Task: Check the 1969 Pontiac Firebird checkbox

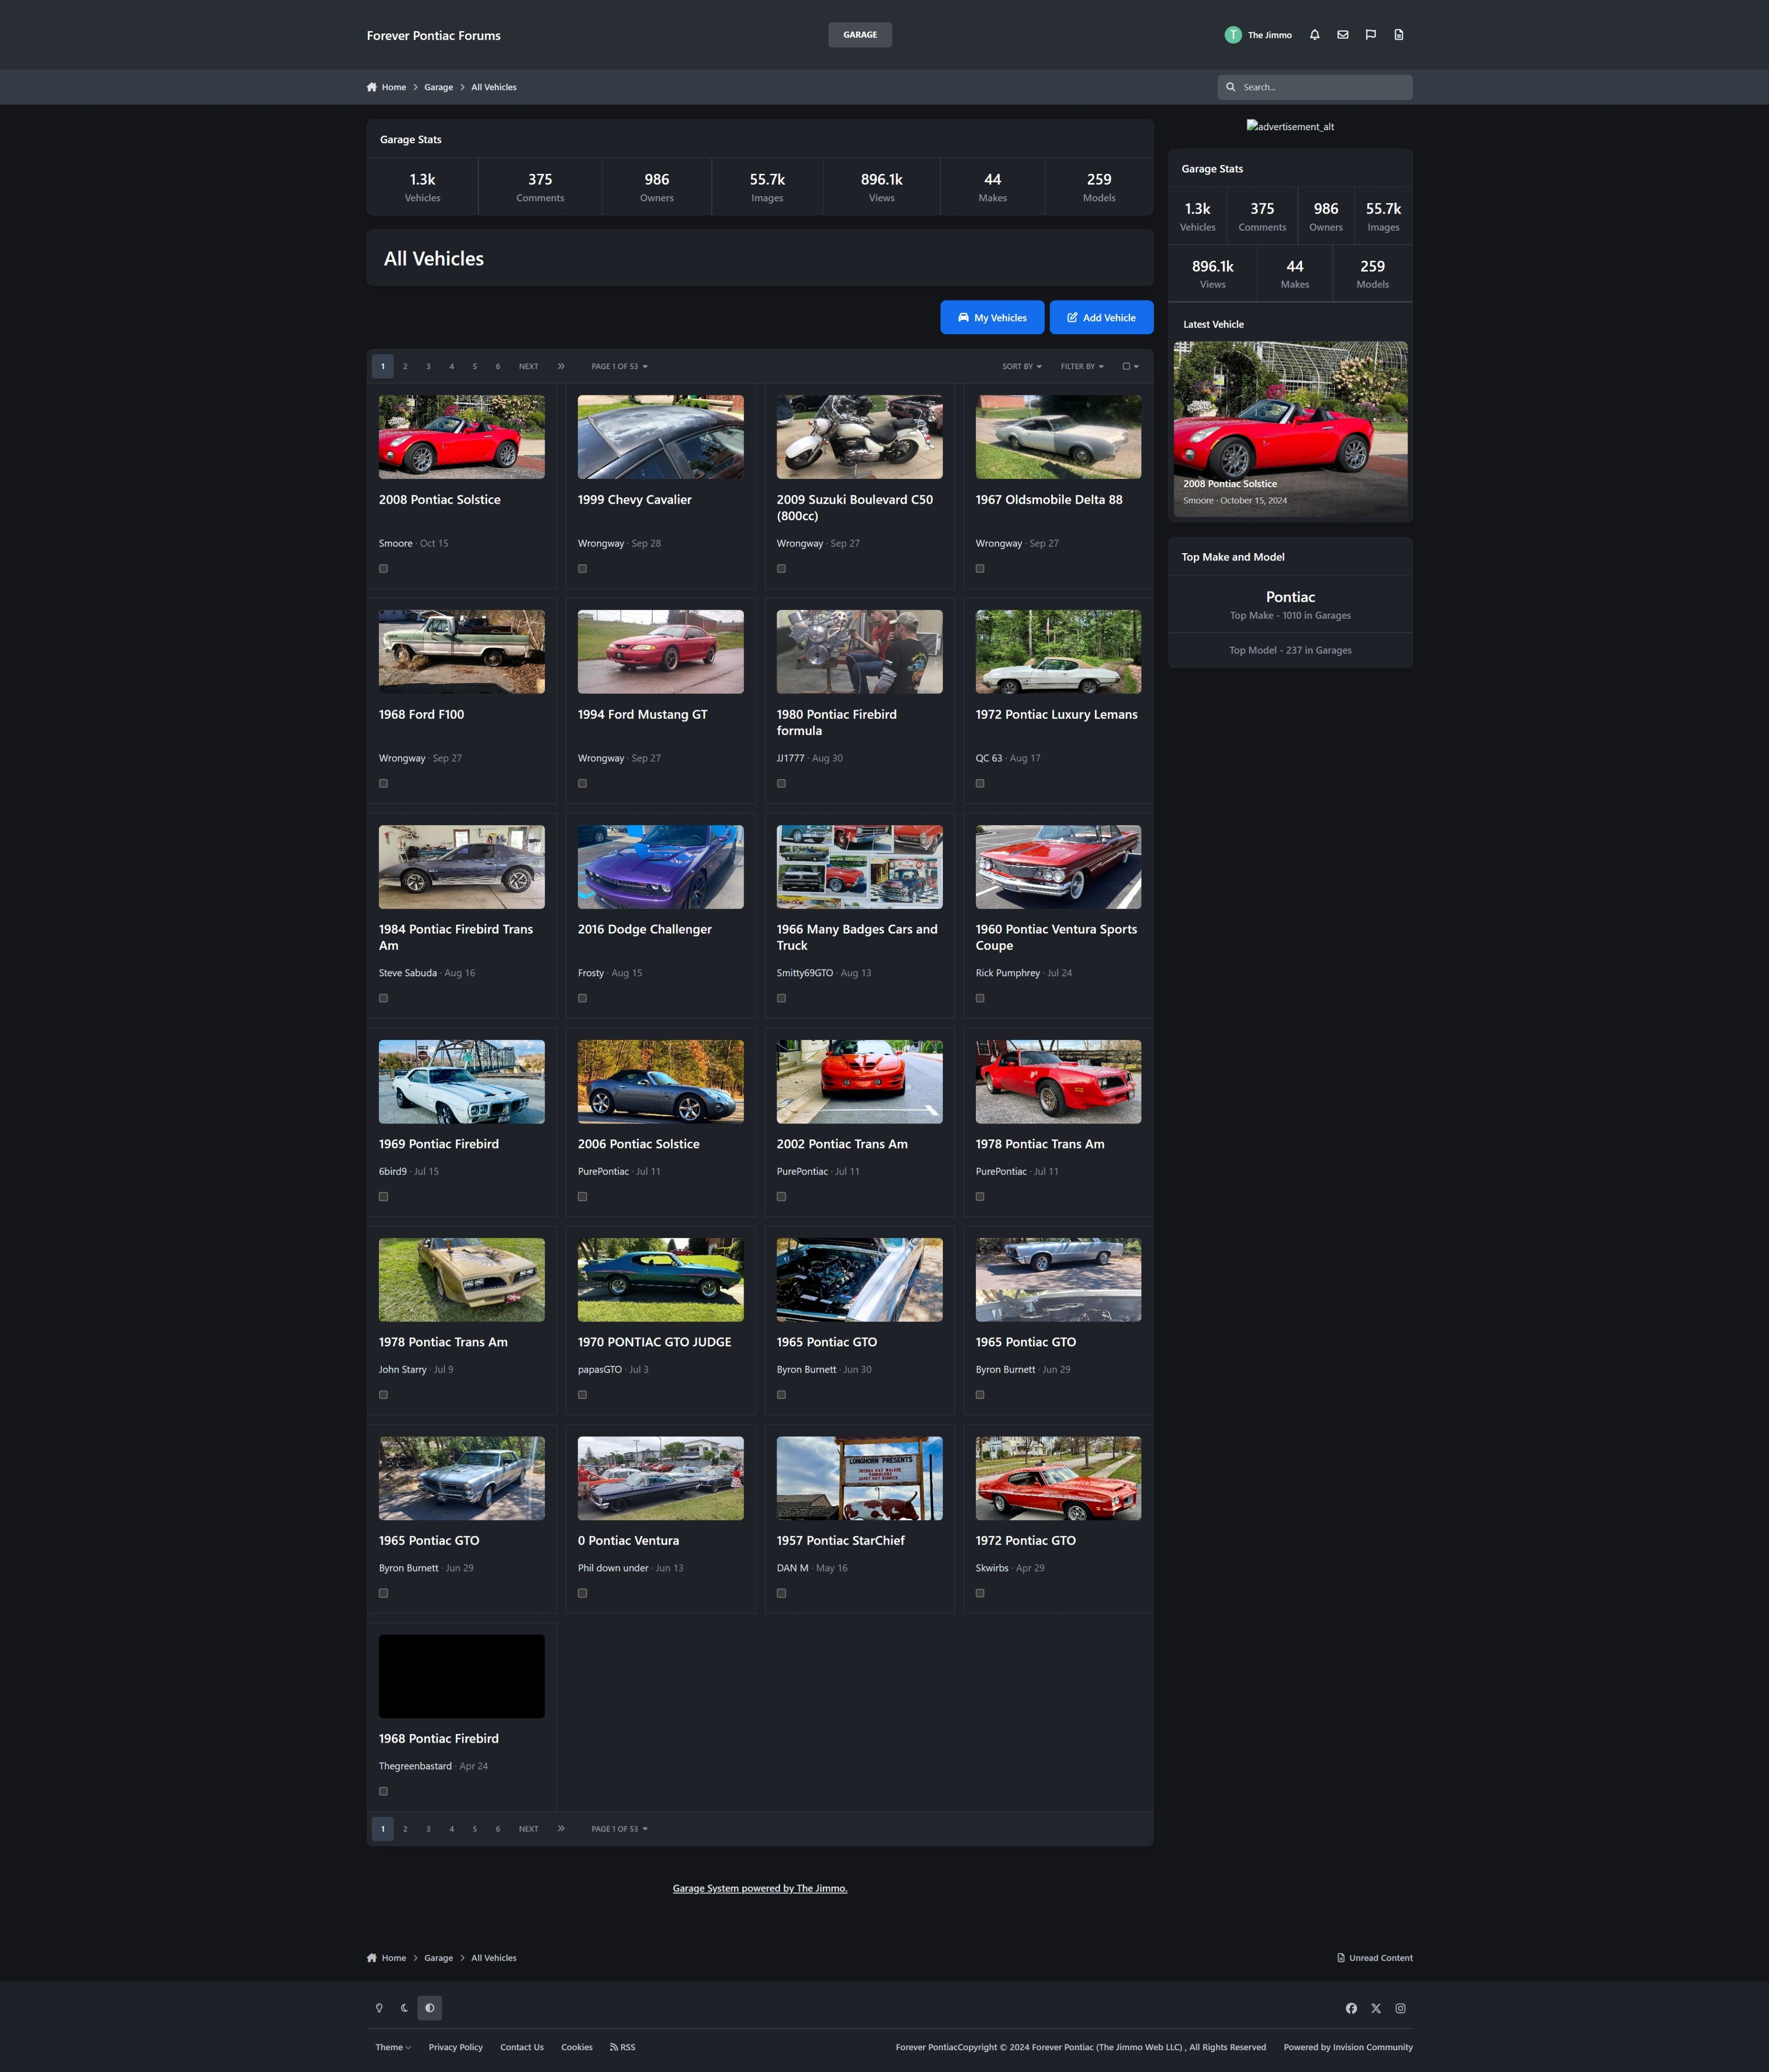Action: [x=383, y=1196]
